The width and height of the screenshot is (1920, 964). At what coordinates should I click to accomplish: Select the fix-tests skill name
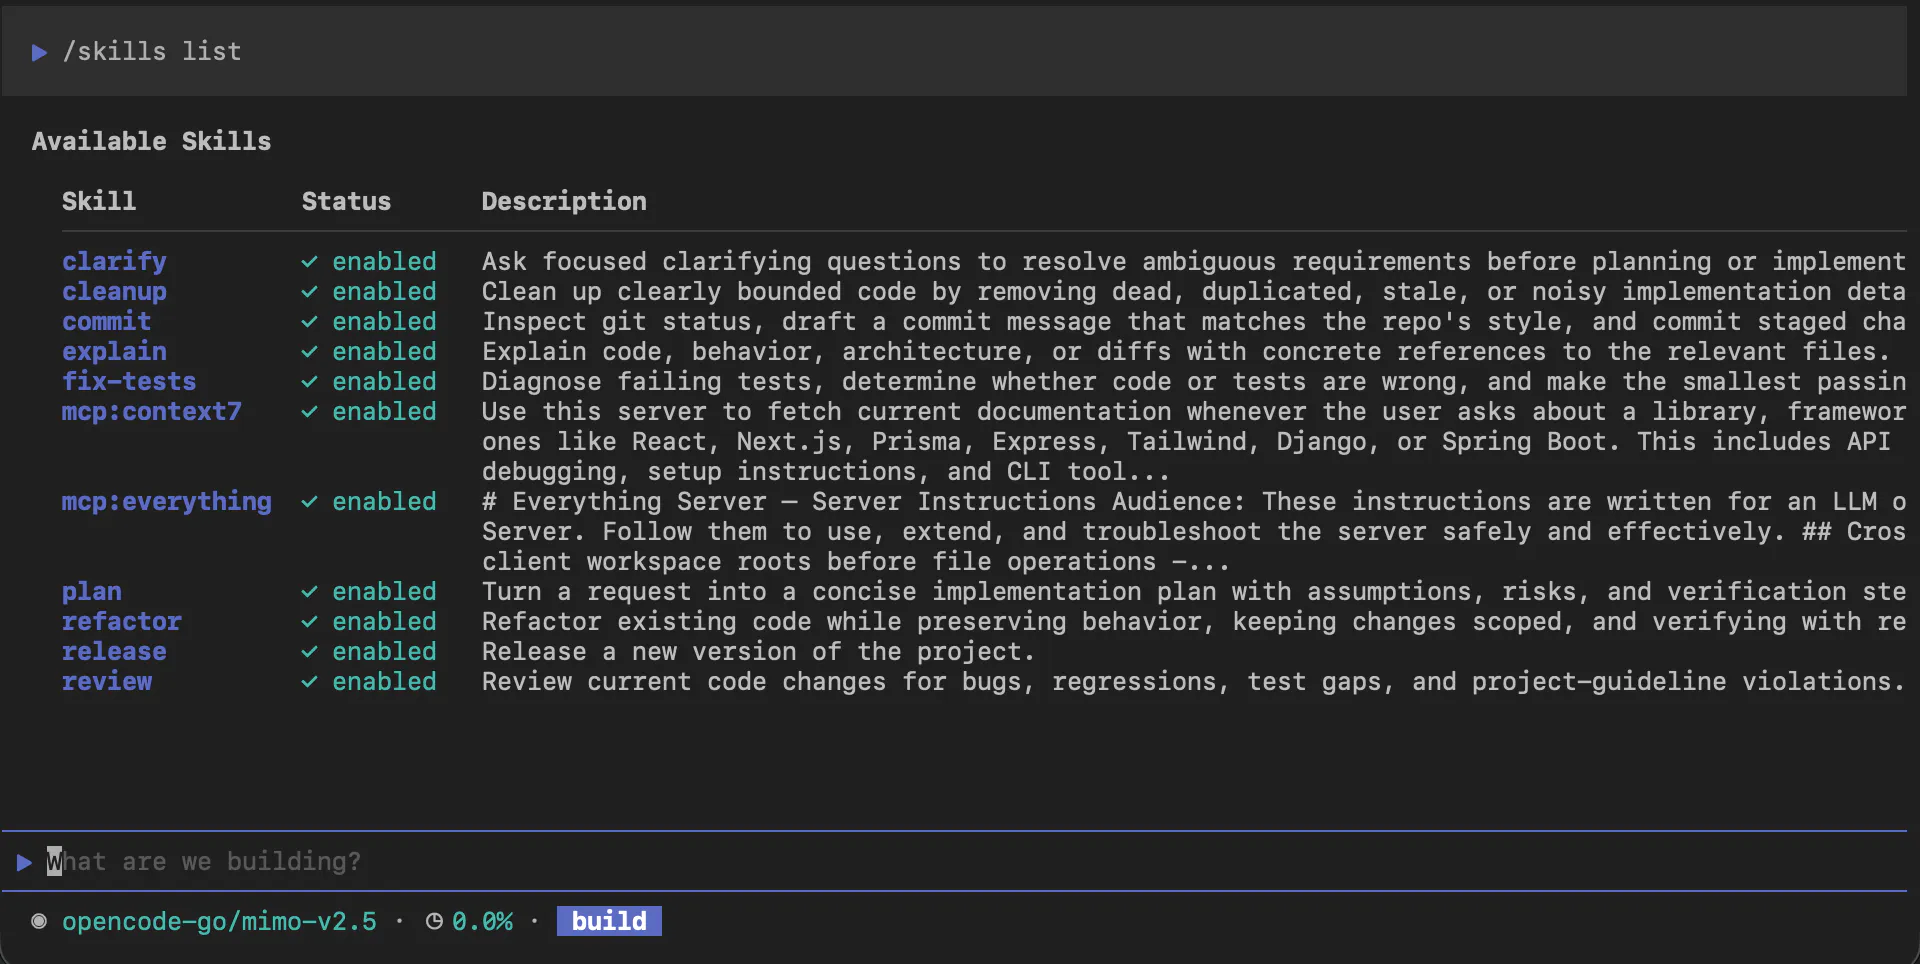point(129,382)
